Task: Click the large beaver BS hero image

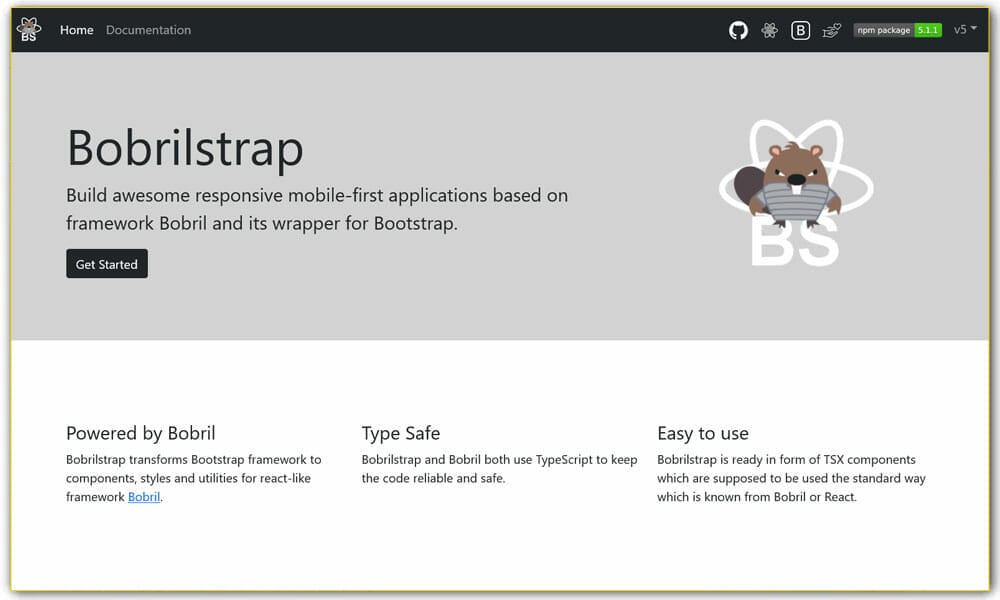Action: [x=796, y=194]
